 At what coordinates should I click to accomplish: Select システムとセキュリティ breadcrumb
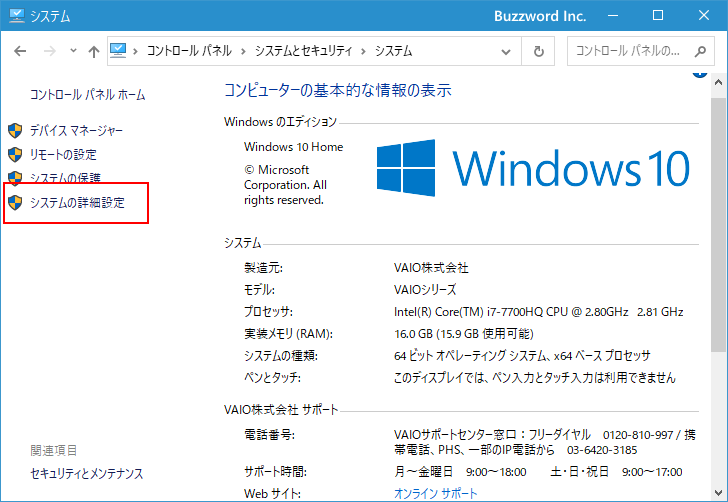coord(304,51)
